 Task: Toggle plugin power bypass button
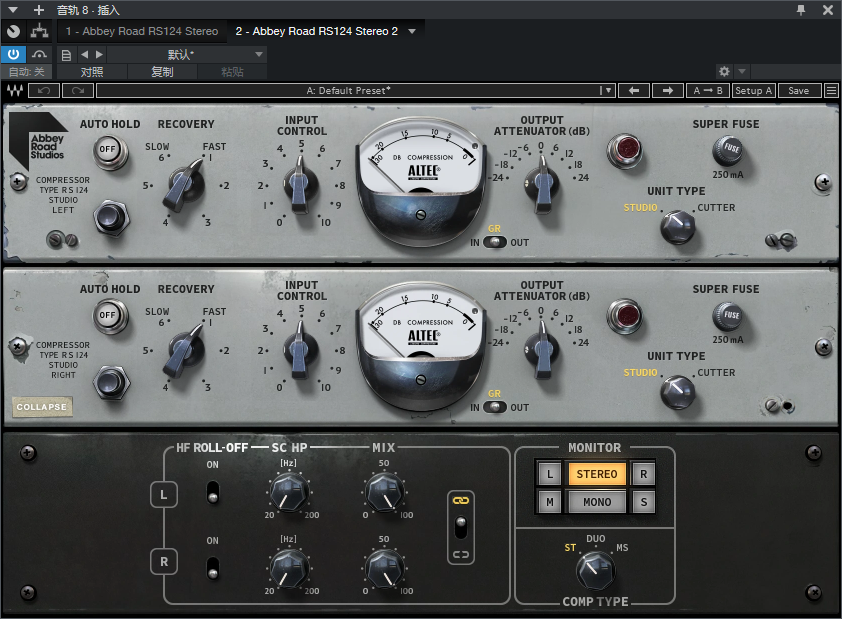coord(13,54)
